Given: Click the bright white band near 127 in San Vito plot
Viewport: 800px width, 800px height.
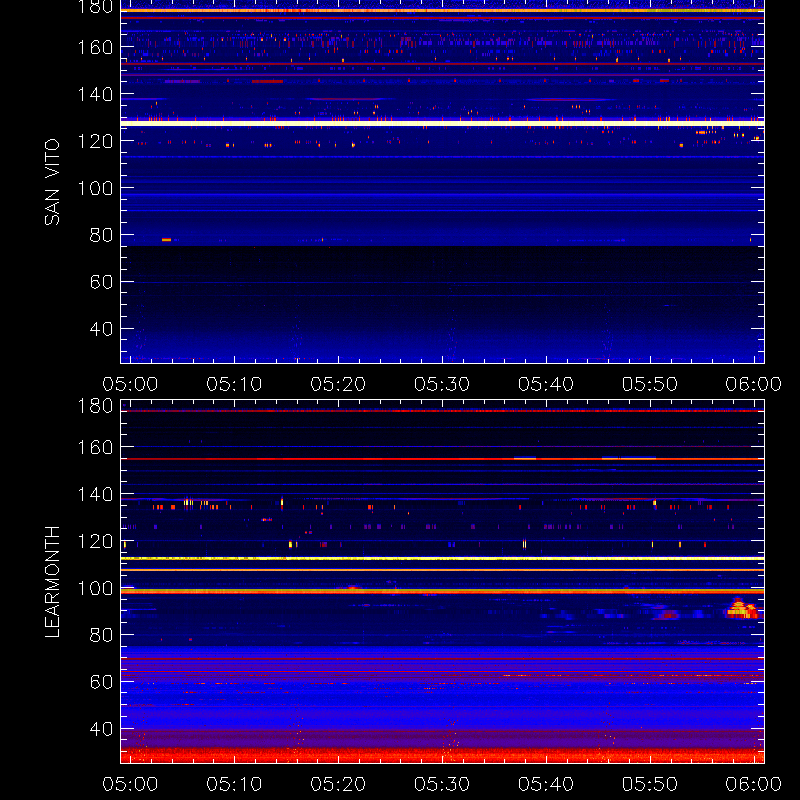Looking at the screenshot, I should point(442,123).
